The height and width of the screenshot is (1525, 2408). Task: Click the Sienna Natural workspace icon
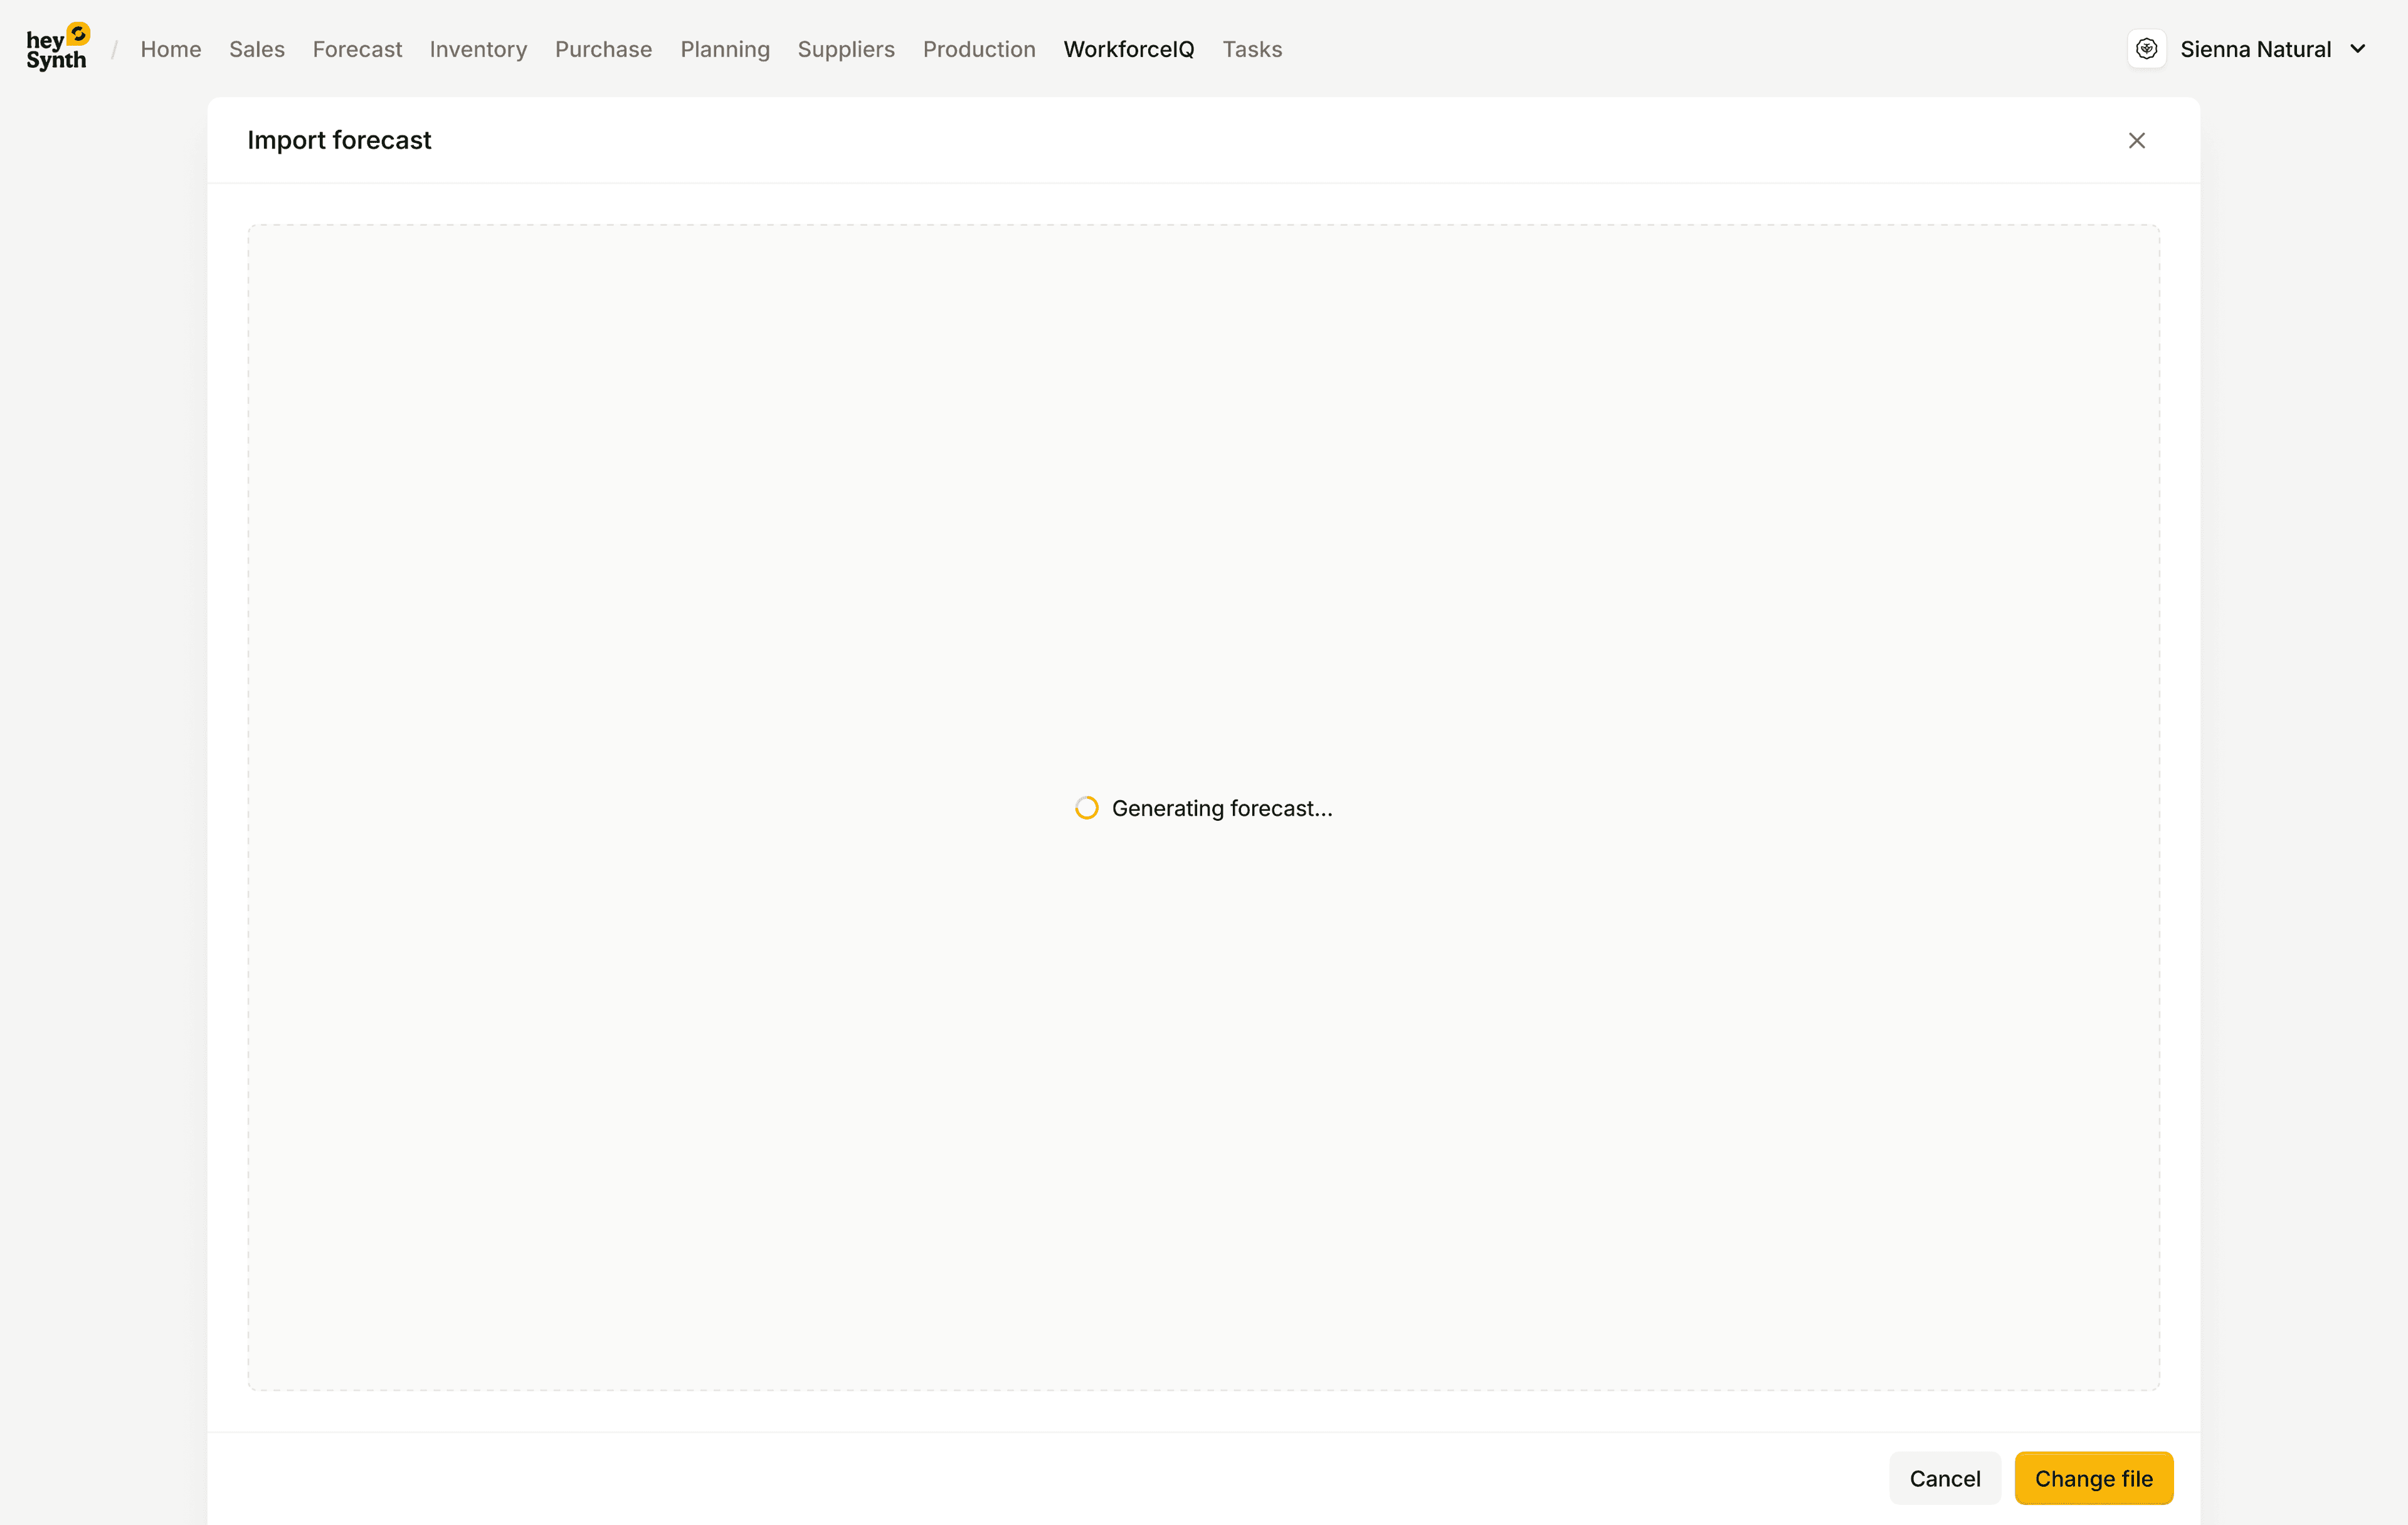point(2146,49)
